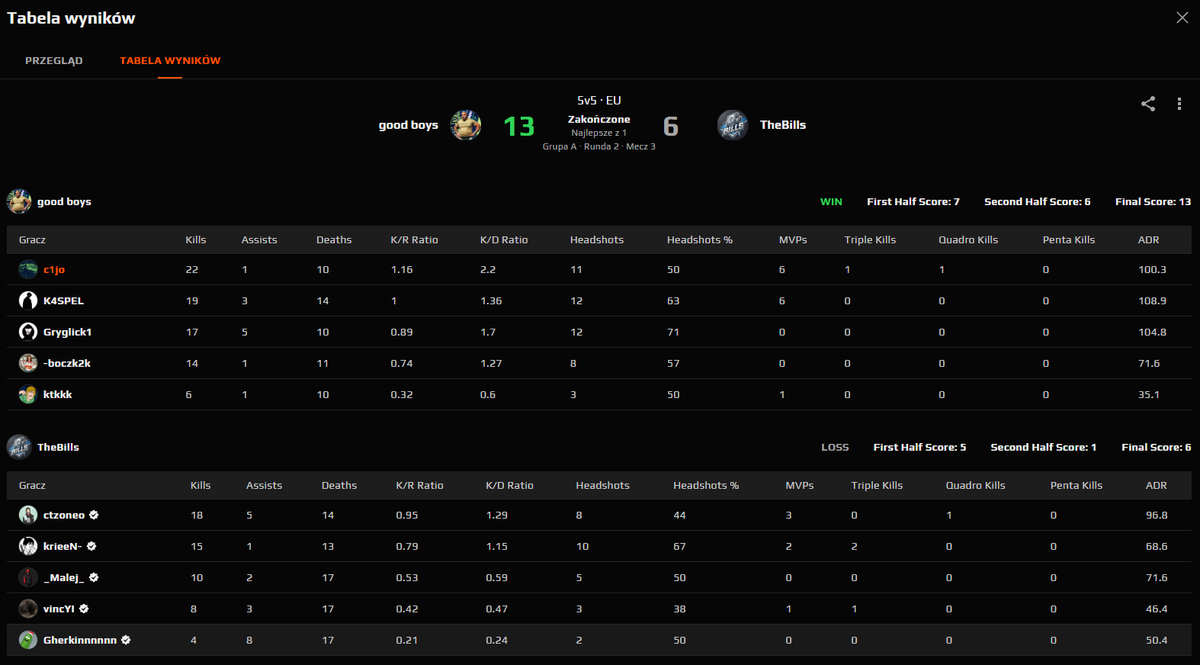Image resolution: width=1200 pixels, height=665 pixels.
Task: Click Zakończone match status text
Action: [x=599, y=119]
